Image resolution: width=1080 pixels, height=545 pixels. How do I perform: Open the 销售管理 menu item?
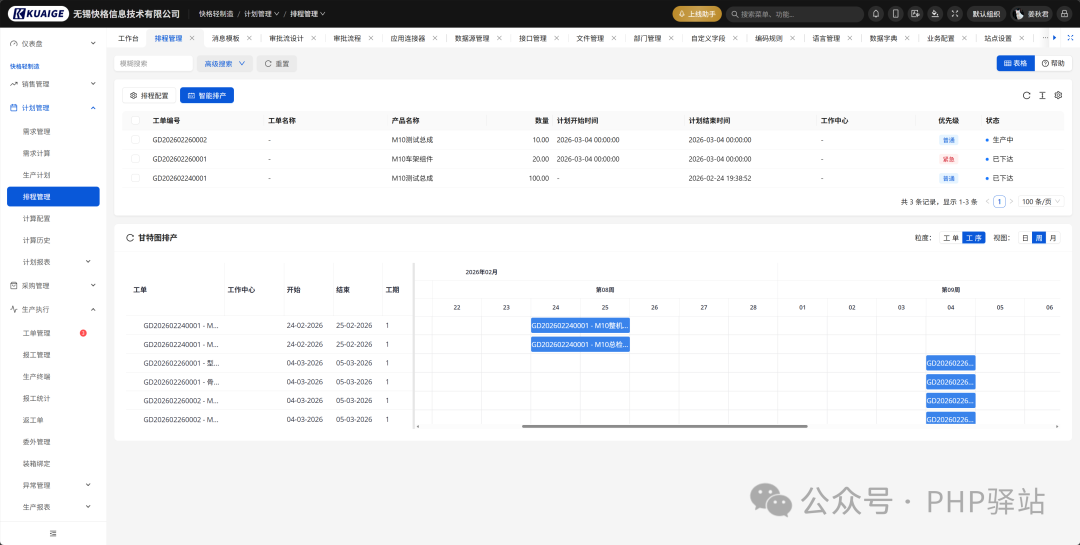point(53,84)
